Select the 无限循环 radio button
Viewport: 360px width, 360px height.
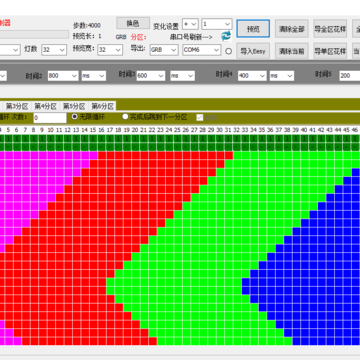tap(75, 117)
